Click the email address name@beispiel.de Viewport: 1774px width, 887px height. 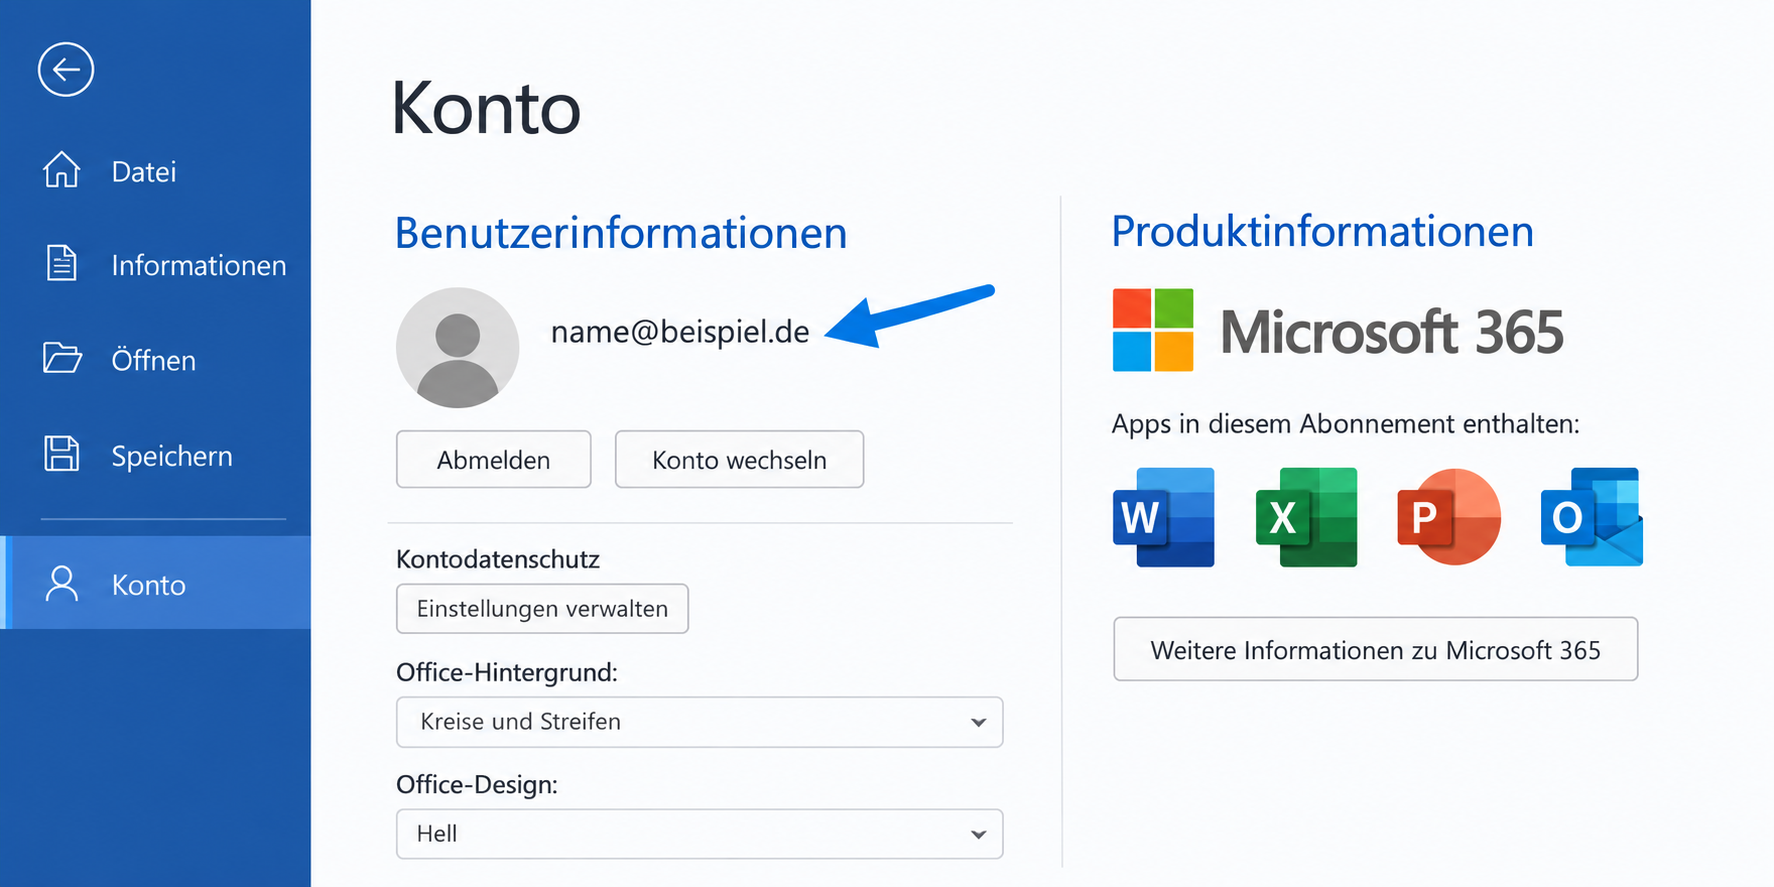pyautogui.click(x=680, y=331)
